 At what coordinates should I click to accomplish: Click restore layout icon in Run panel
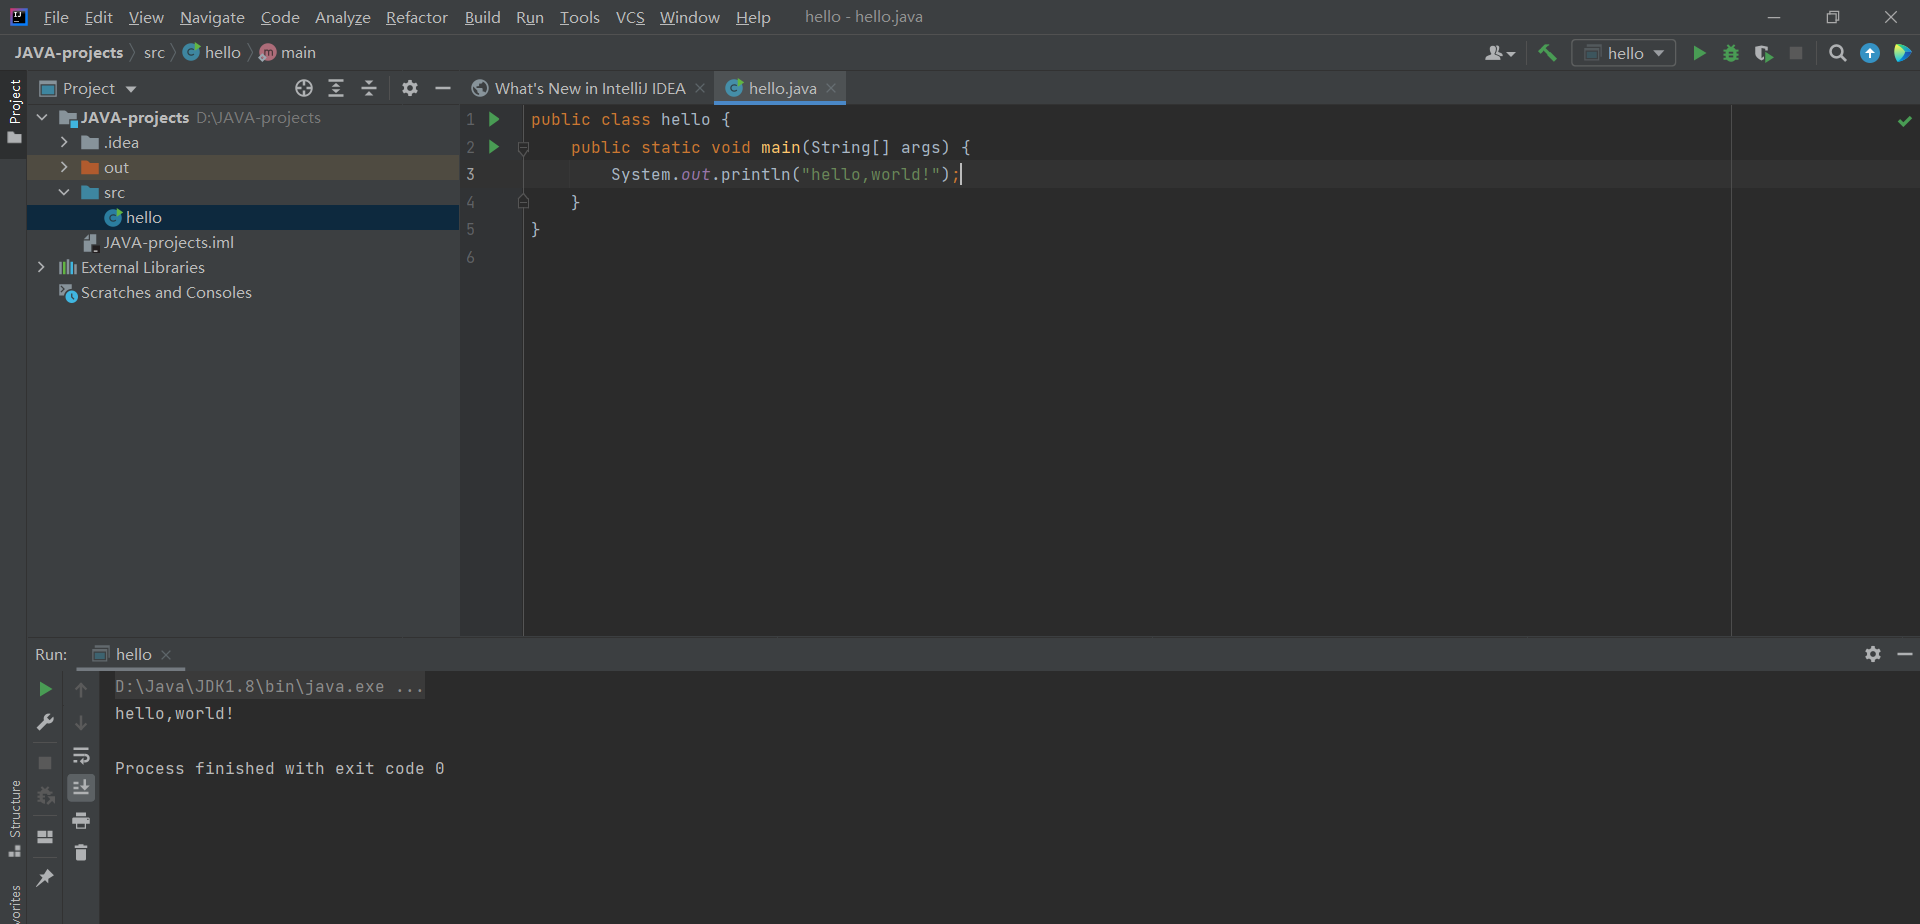pos(45,837)
